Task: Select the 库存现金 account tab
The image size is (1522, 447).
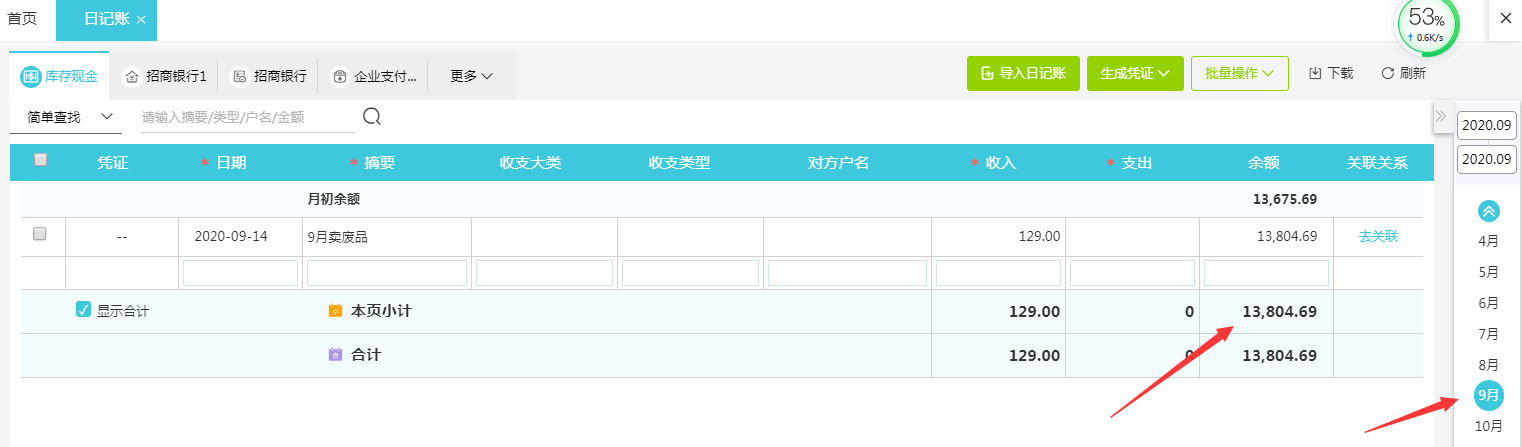Action: pyautogui.click(x=59, y=76)
